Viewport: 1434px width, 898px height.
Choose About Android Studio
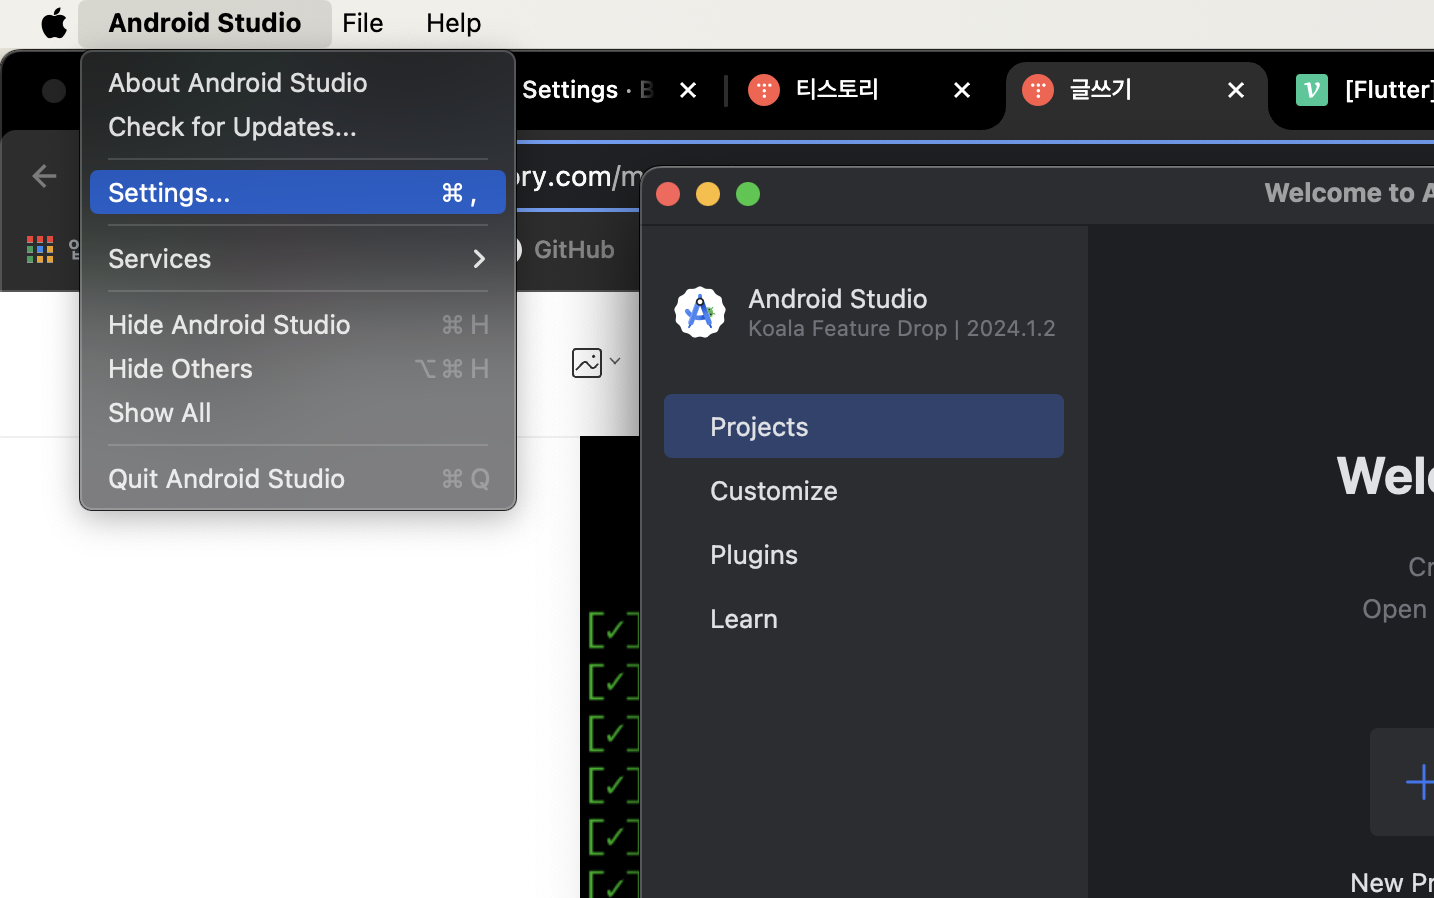tap(298, 82)
